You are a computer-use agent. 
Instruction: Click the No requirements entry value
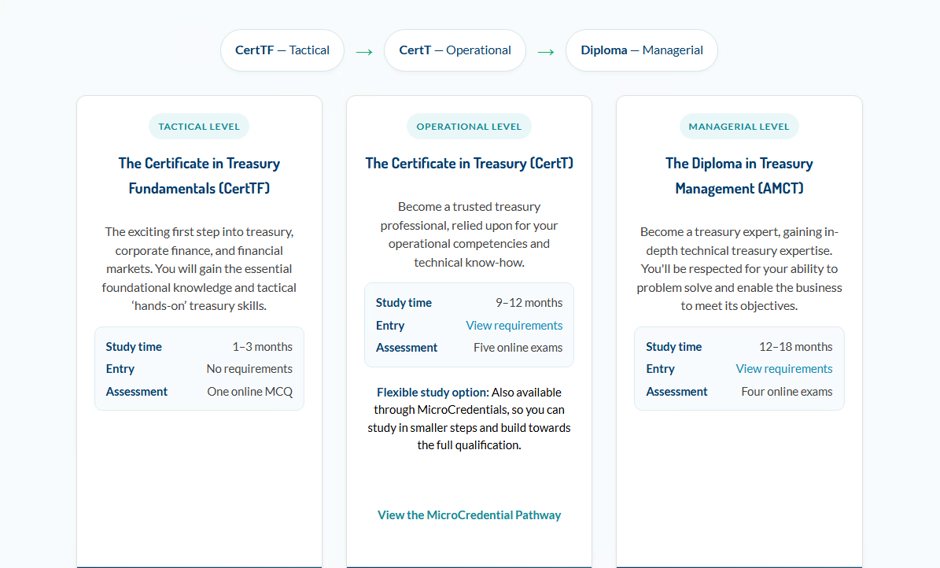pyautogui.click(x=249, y=369)
